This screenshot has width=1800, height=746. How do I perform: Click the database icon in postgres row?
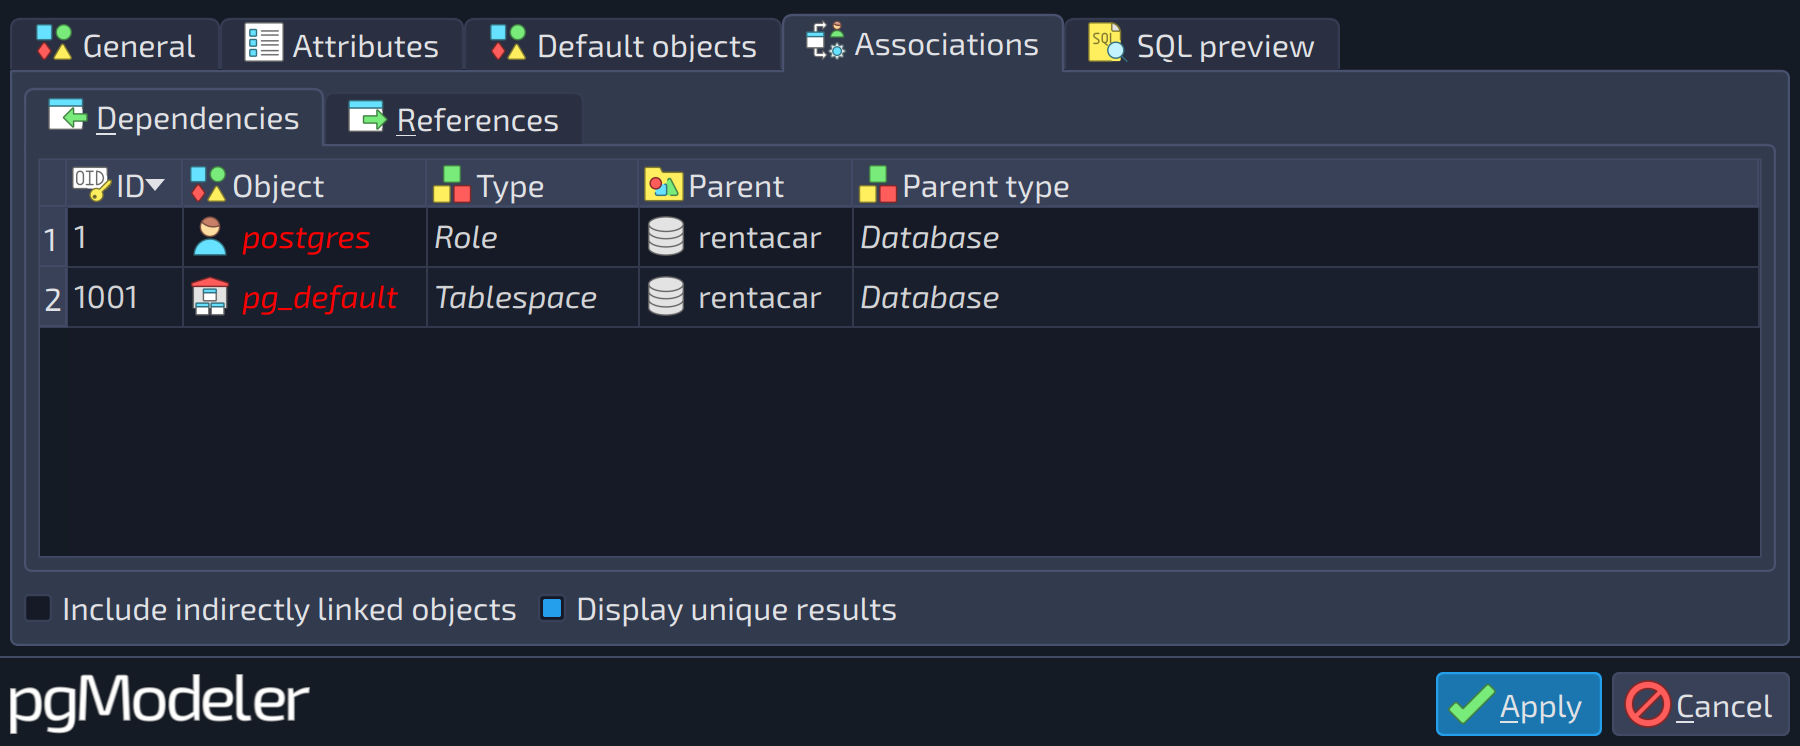pyautogui.click(x=666, y=237)
